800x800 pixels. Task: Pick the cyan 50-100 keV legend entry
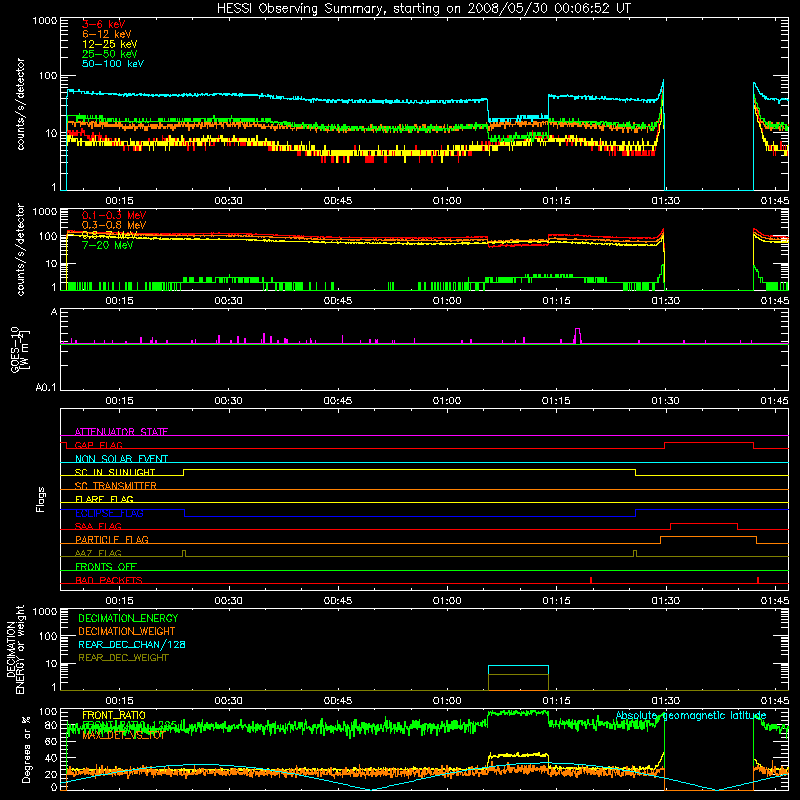(113, 64)
